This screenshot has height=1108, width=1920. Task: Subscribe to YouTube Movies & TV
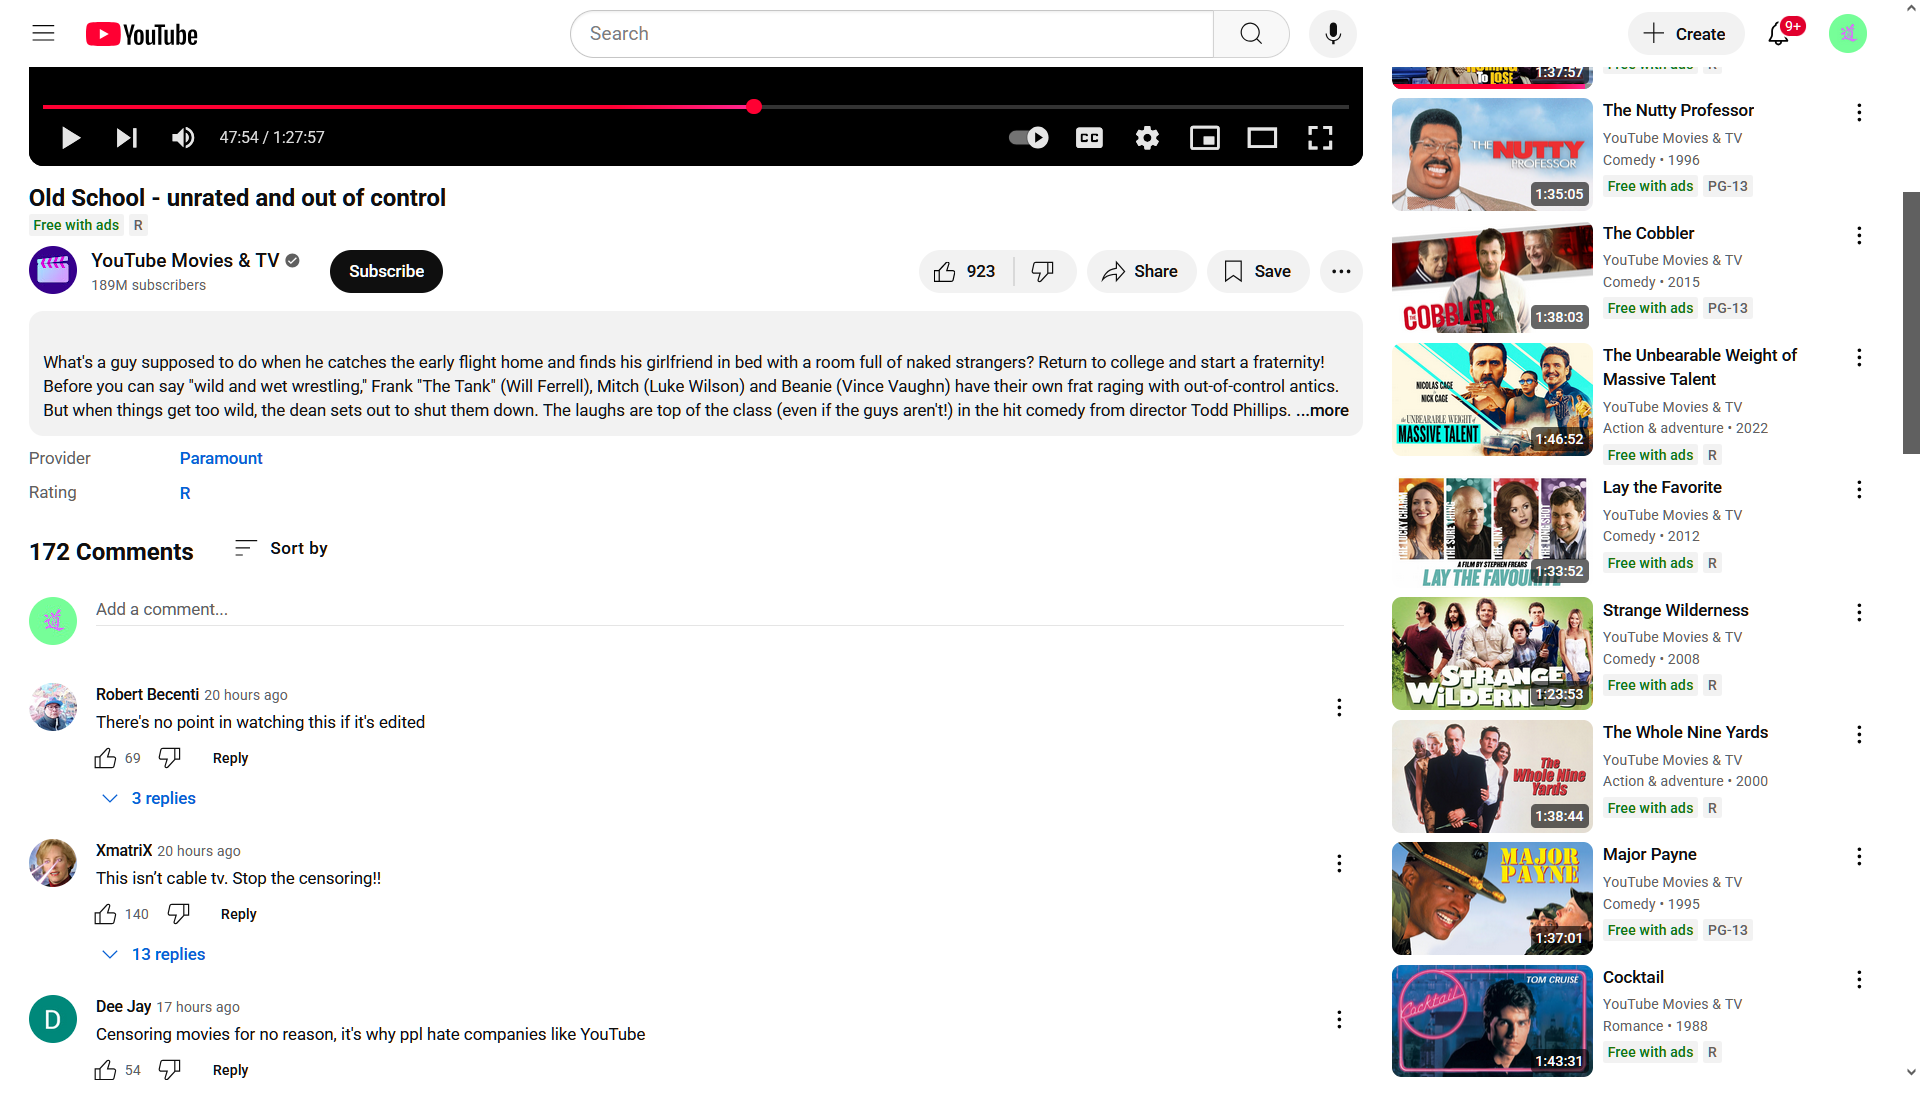pyautogui.click(x=386, y=272)
